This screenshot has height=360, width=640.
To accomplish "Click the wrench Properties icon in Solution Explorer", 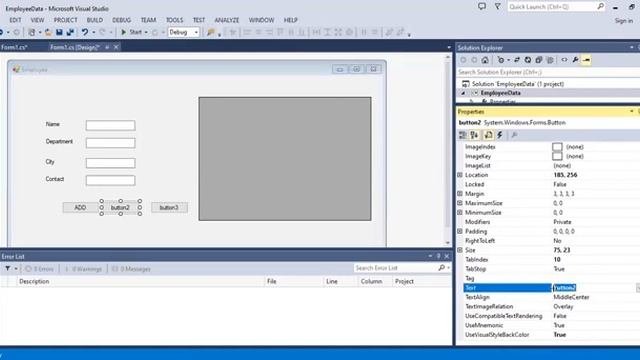I will pos(575,60).
